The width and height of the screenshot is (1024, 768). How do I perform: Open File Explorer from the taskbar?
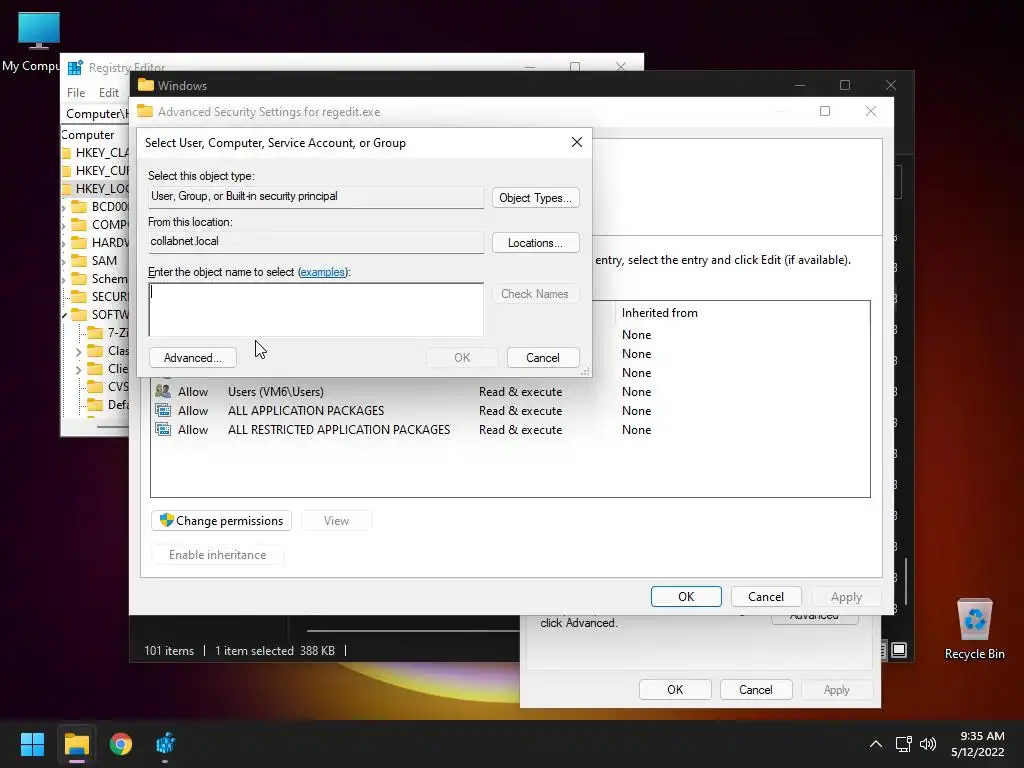pos(76,744)
